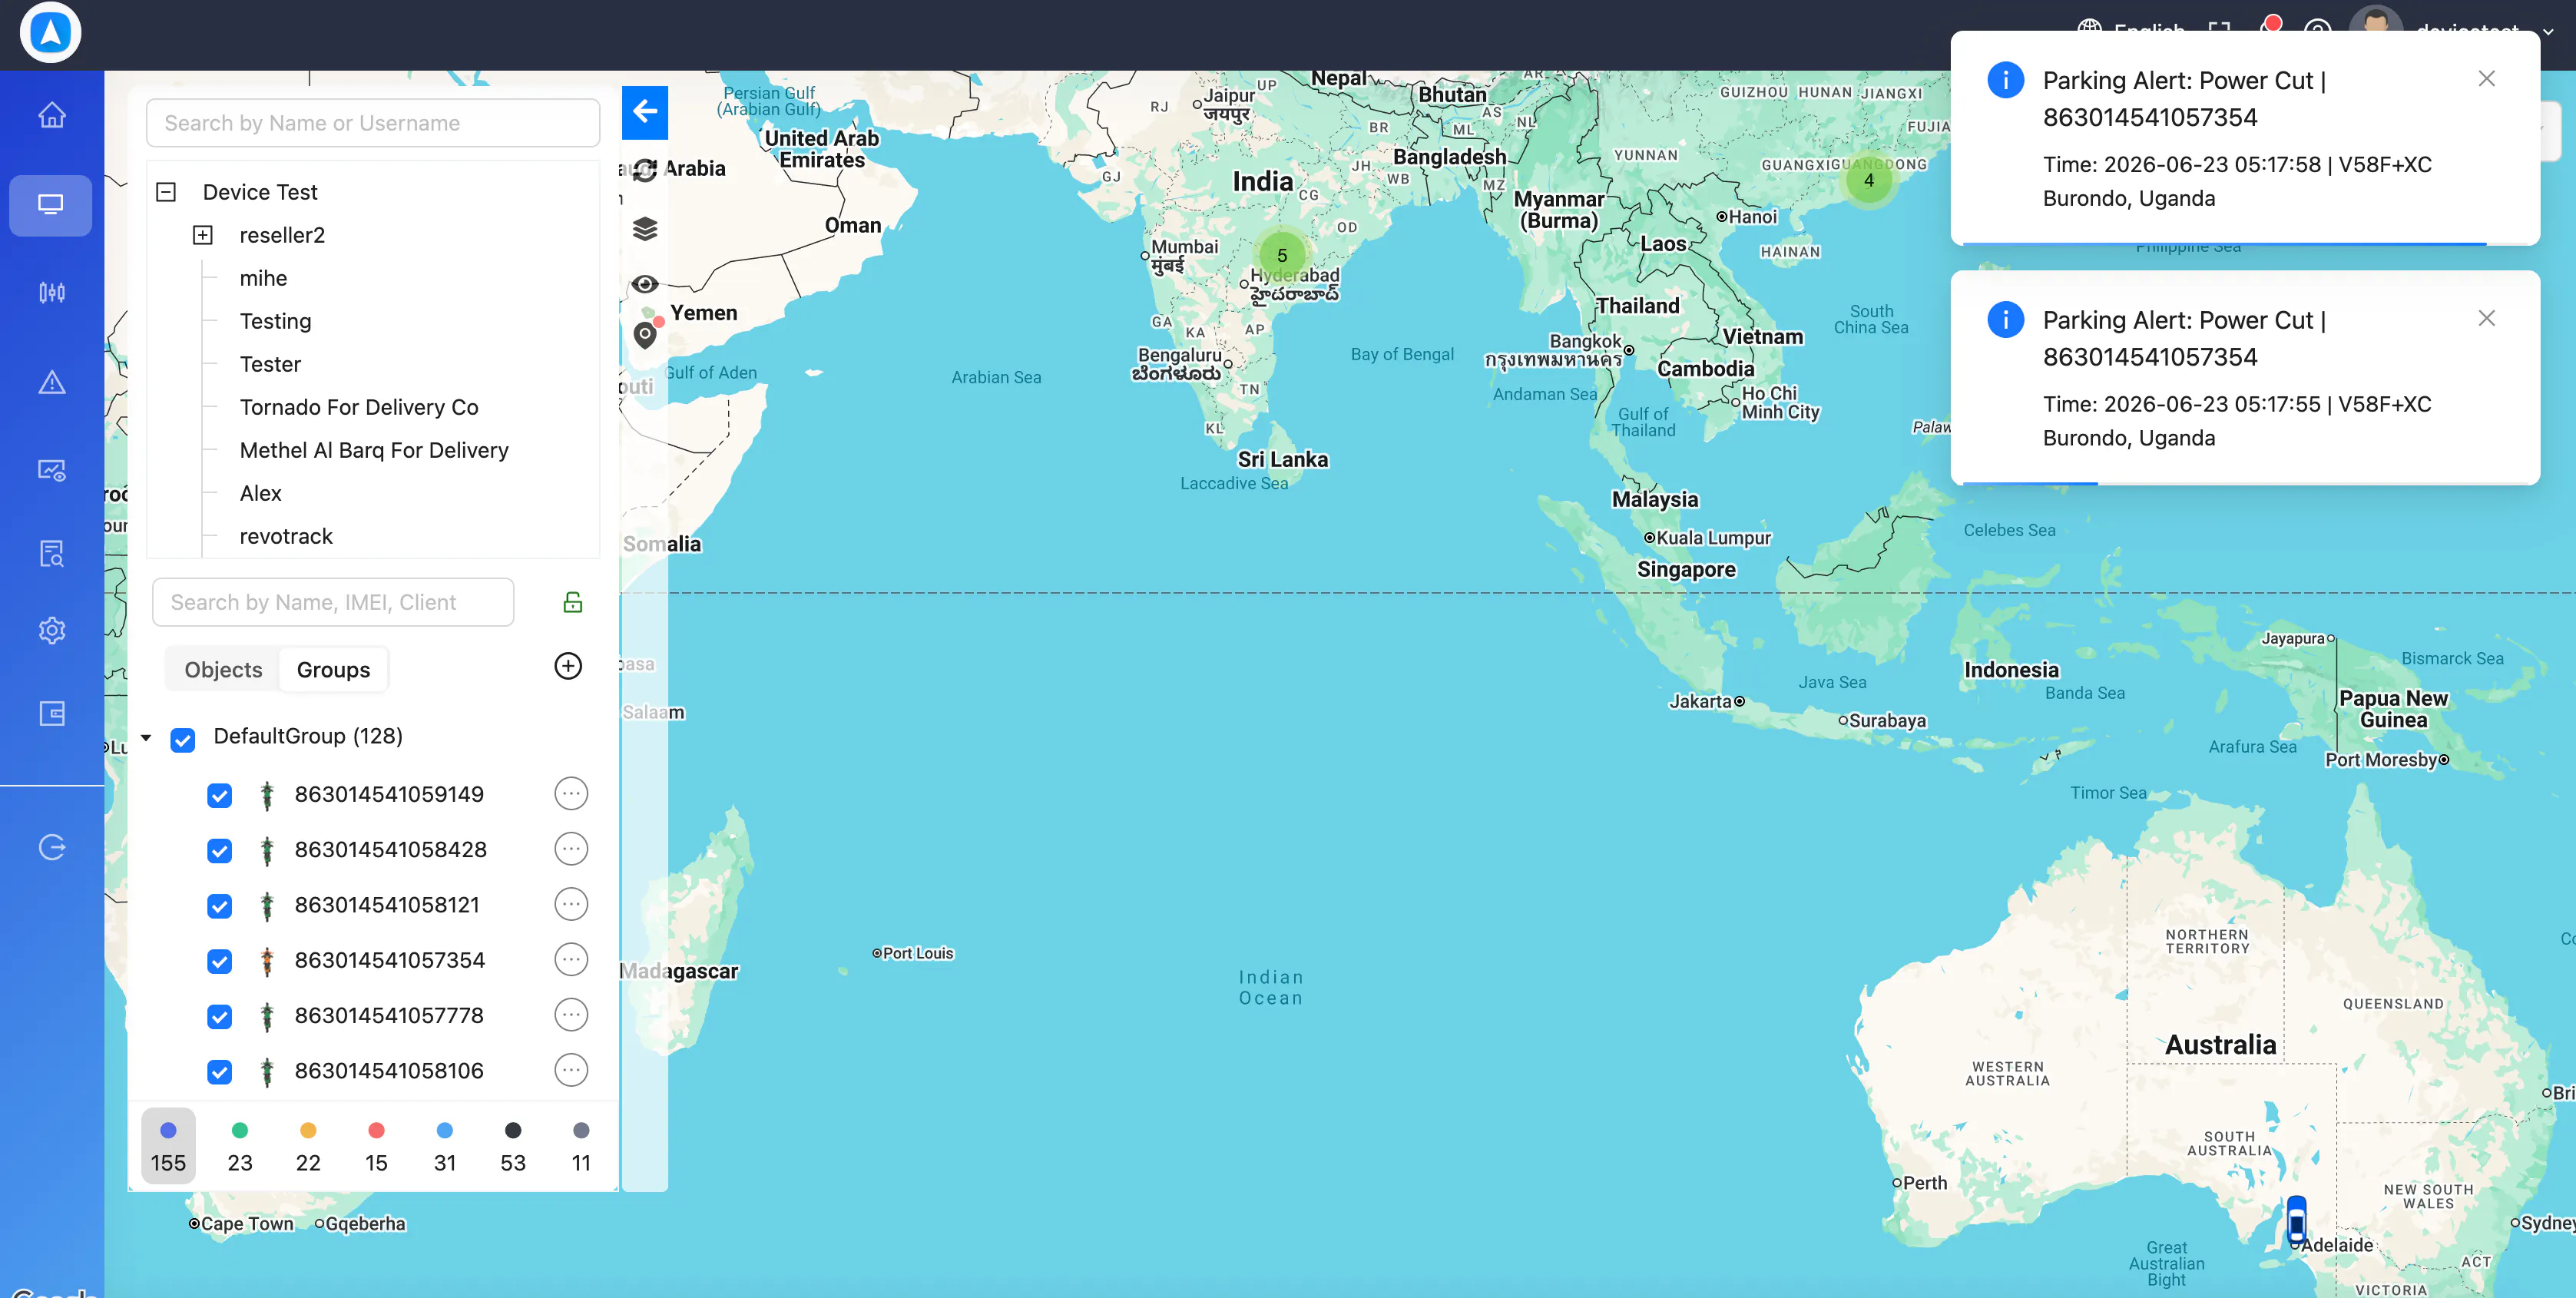Open the wallet icon in the sidebar
Image resolution: width=2576 pixels, height=1298 pixels.
(52, 713)
